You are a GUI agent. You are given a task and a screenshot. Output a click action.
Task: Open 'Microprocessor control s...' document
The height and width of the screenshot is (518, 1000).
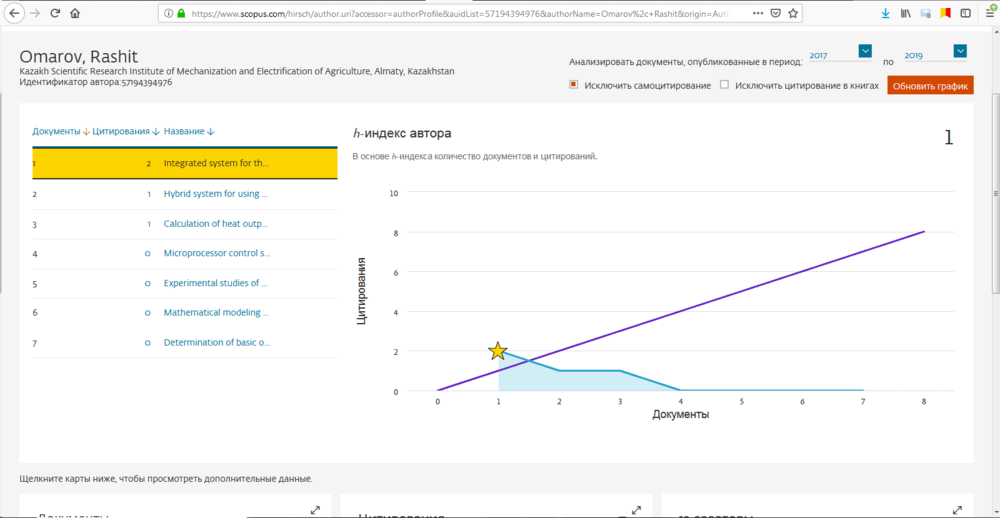point(217,253)
